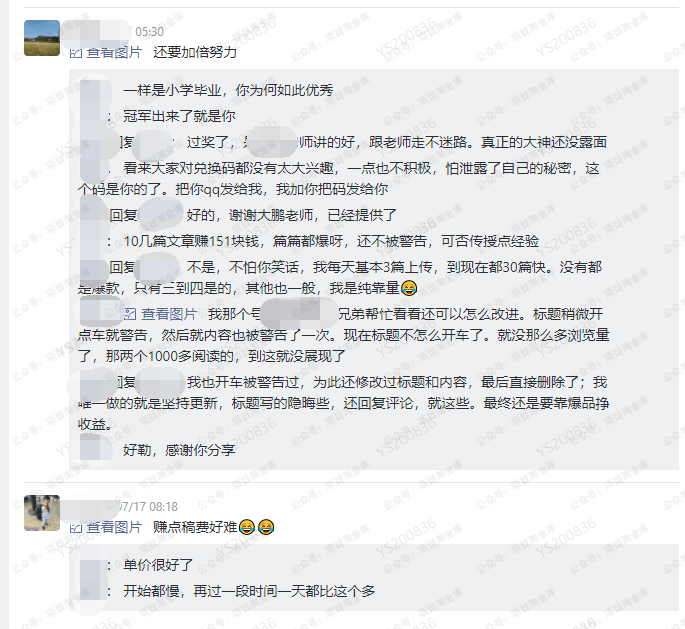Click comment 好勒,感谢你分享
Viewport: 685px width, 629px height.
179,450
